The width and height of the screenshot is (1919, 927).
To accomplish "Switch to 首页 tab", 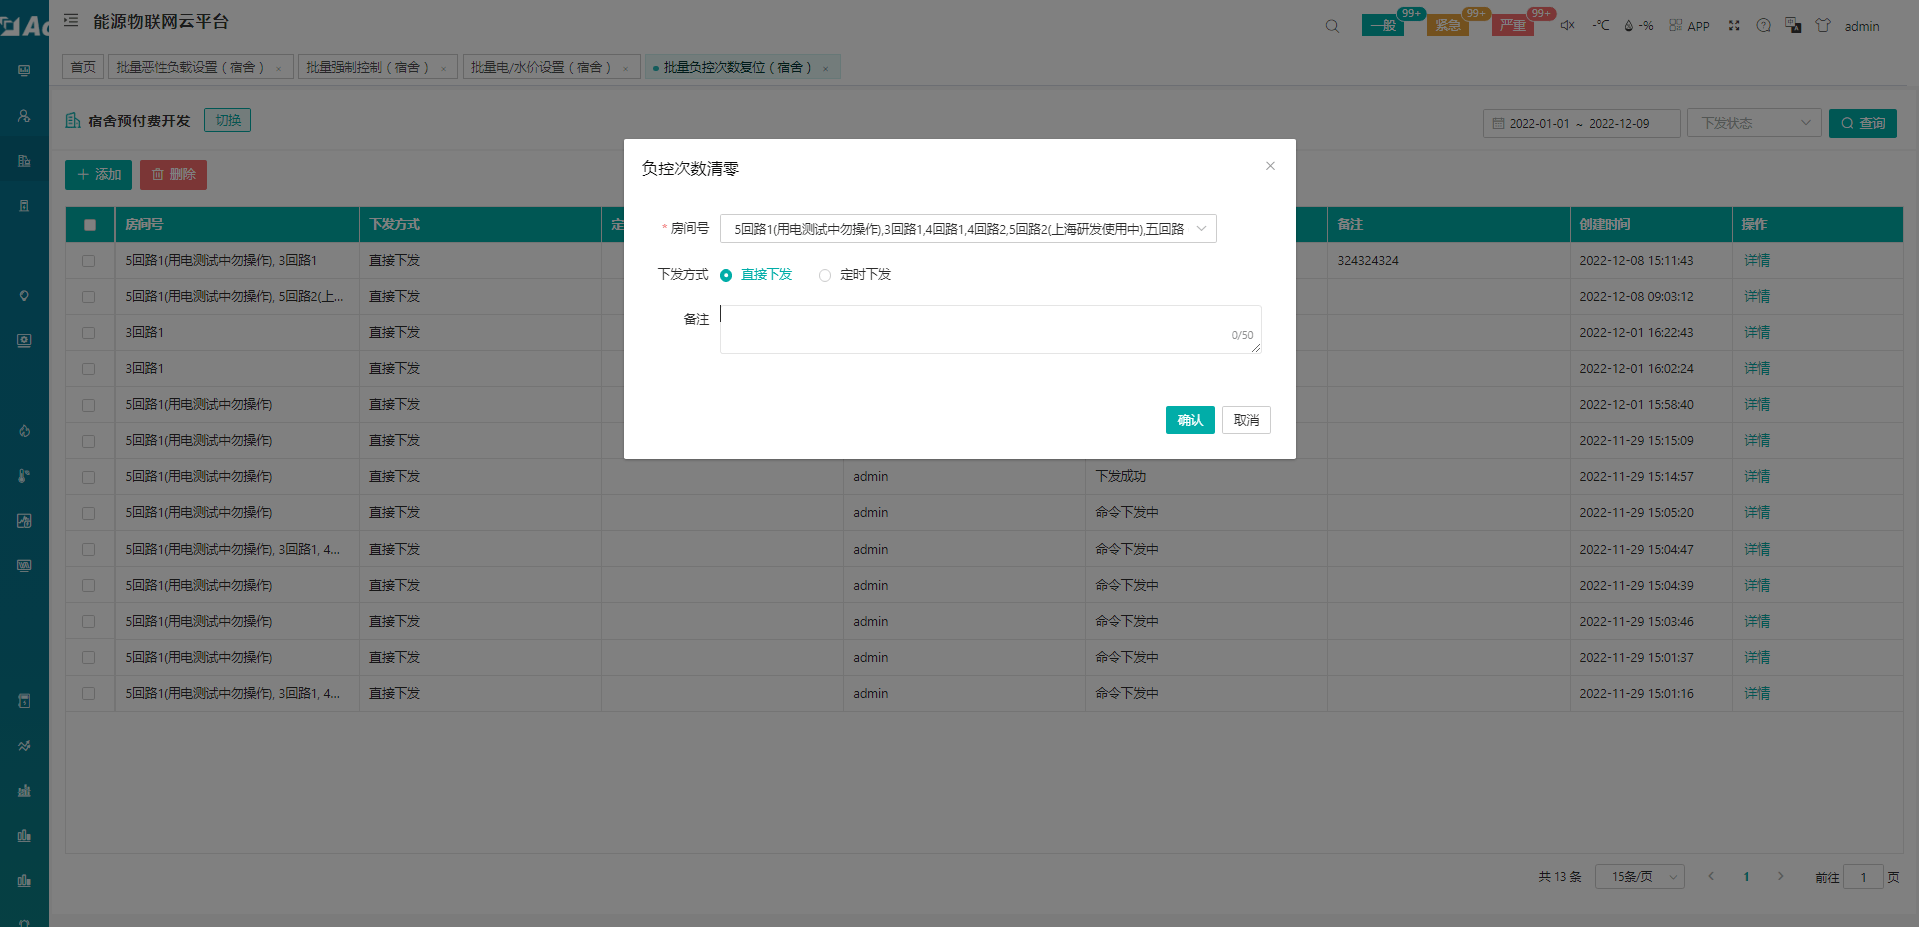I will pyautogui.click(x=83, y=67).
